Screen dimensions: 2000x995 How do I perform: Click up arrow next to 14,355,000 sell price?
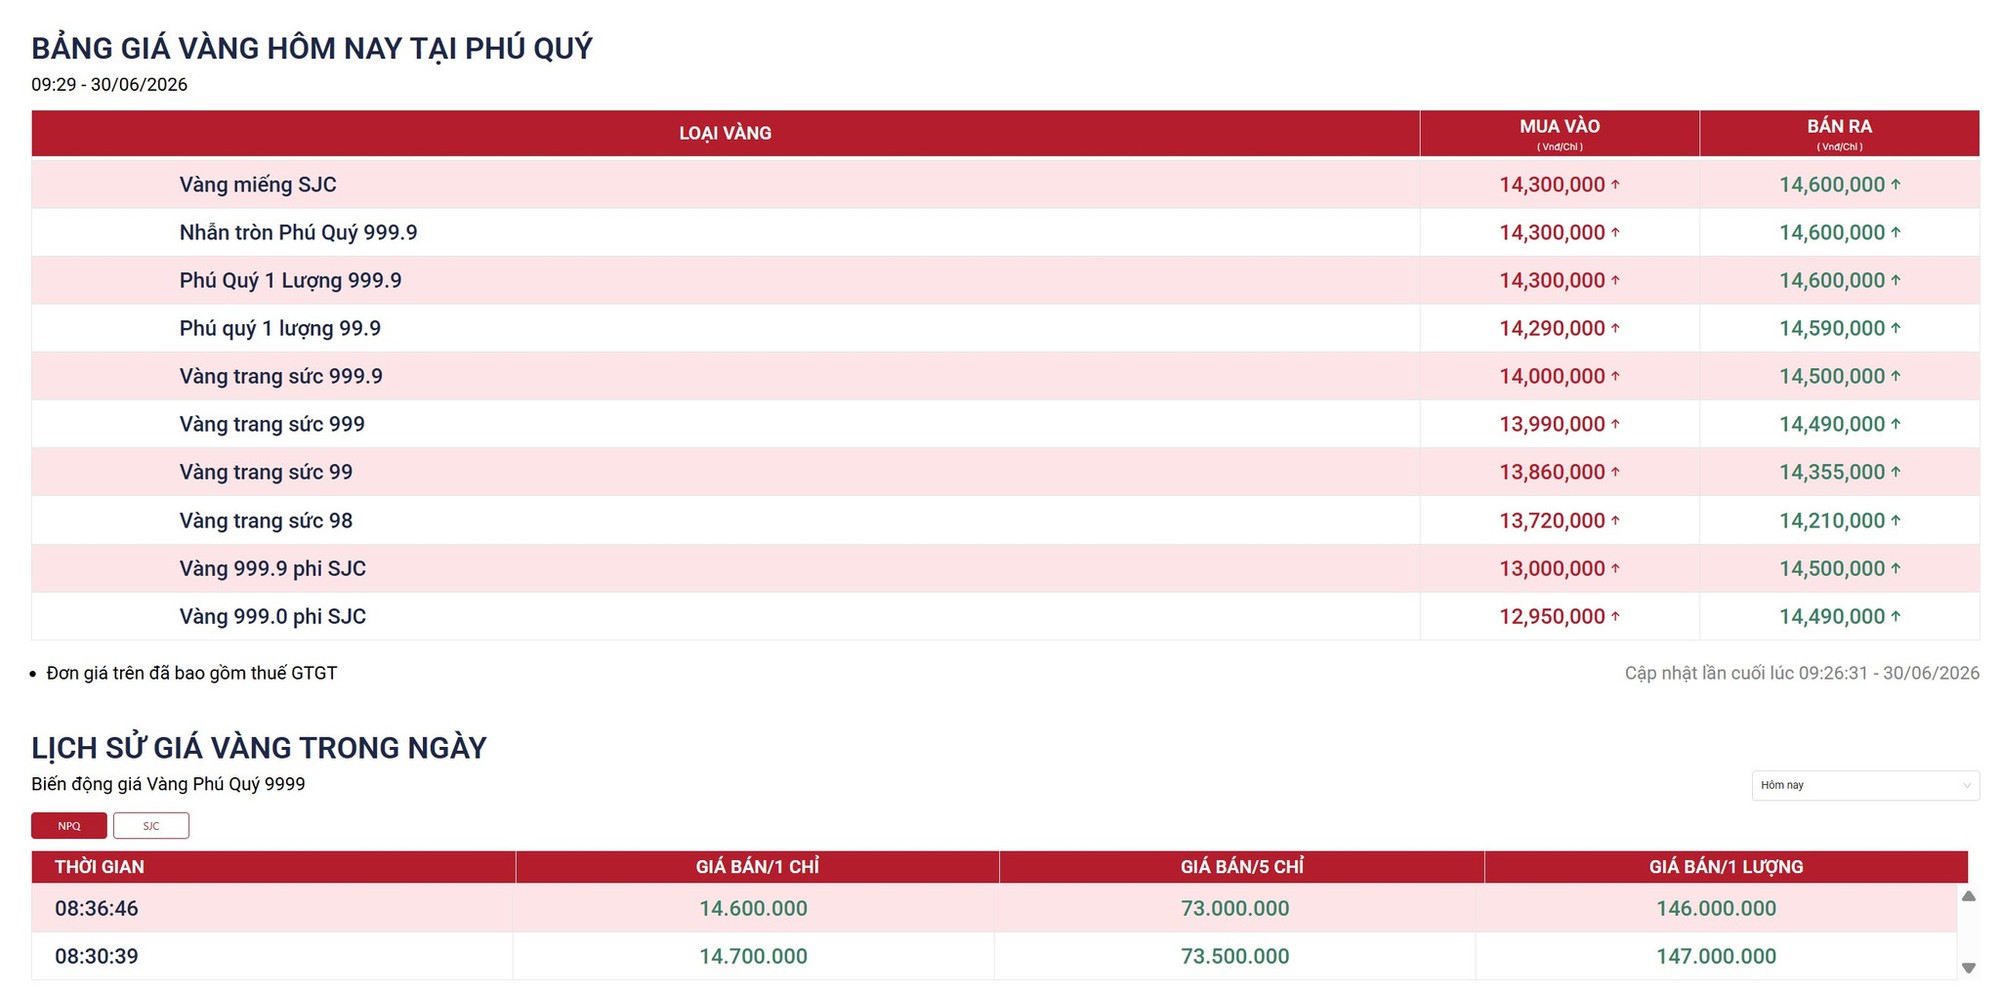click(1895, 472)
